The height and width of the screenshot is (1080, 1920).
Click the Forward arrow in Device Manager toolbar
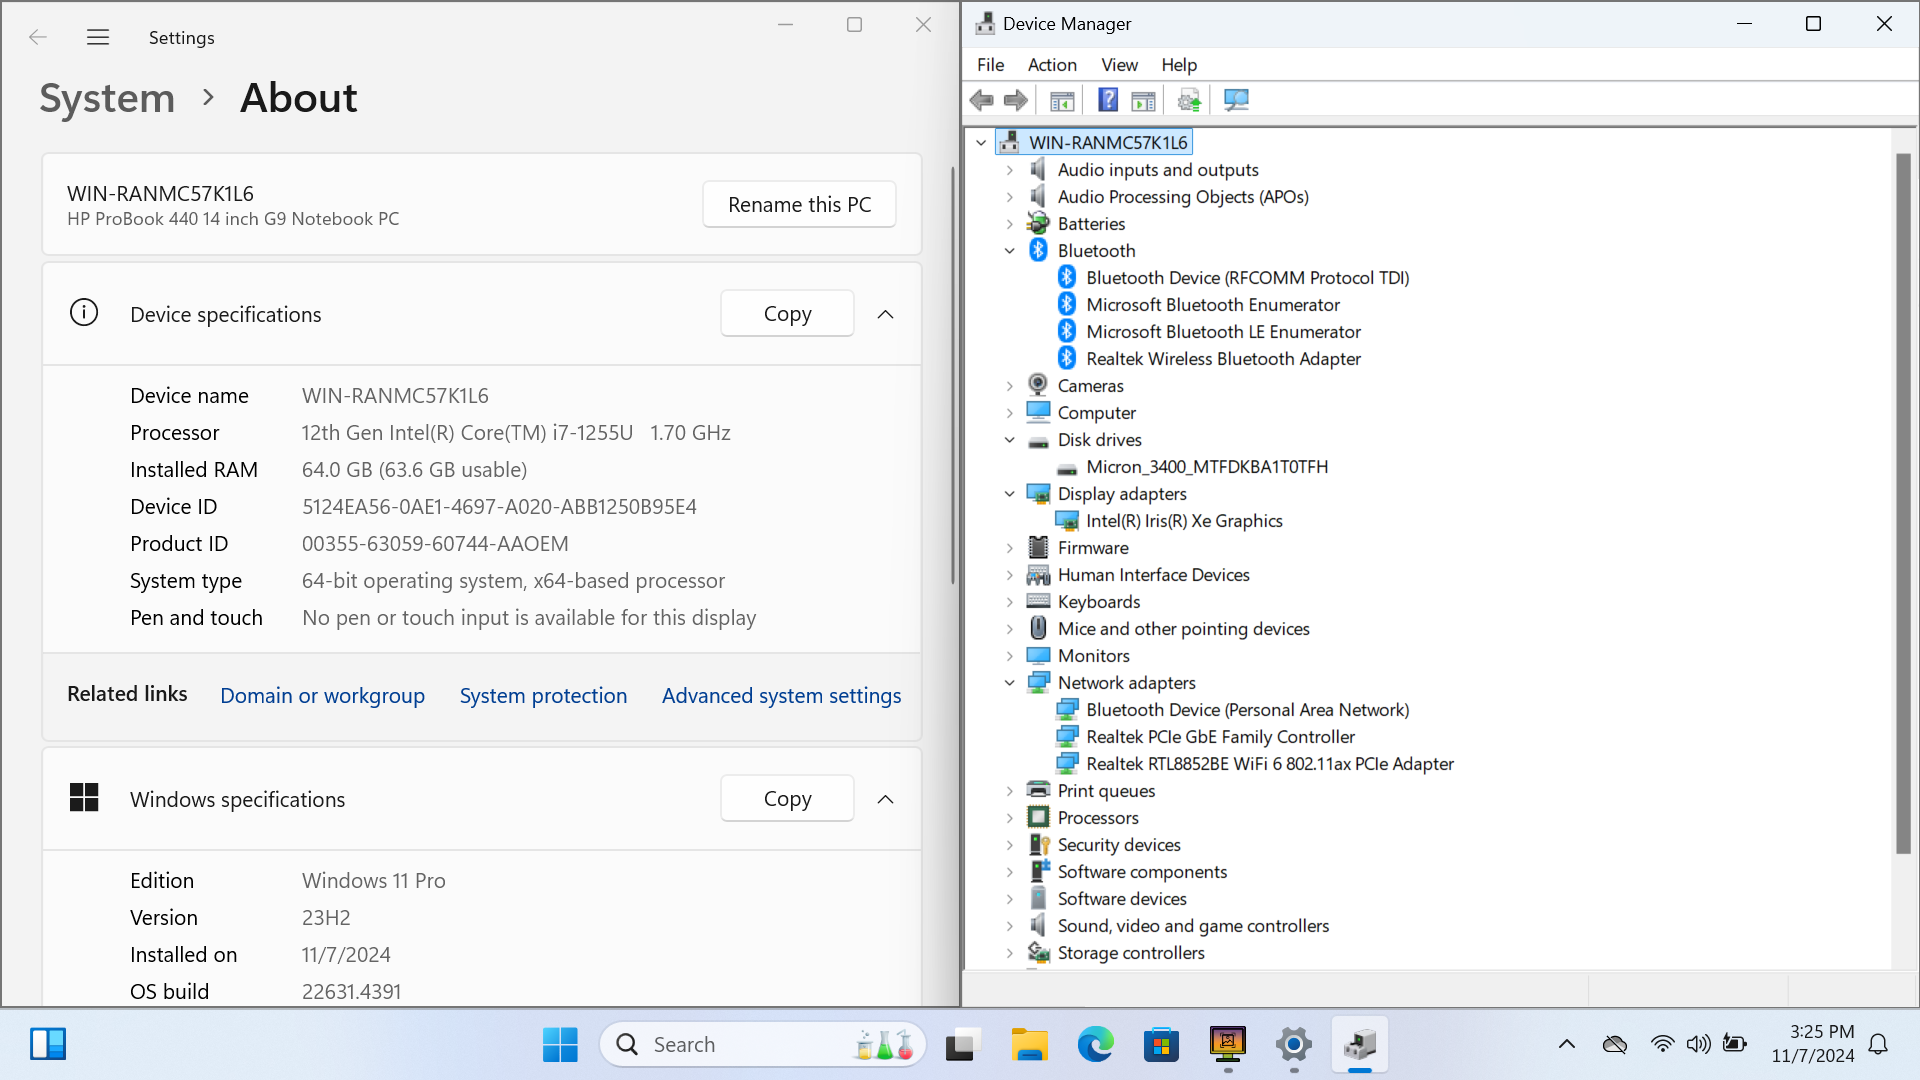point(1016,100)
